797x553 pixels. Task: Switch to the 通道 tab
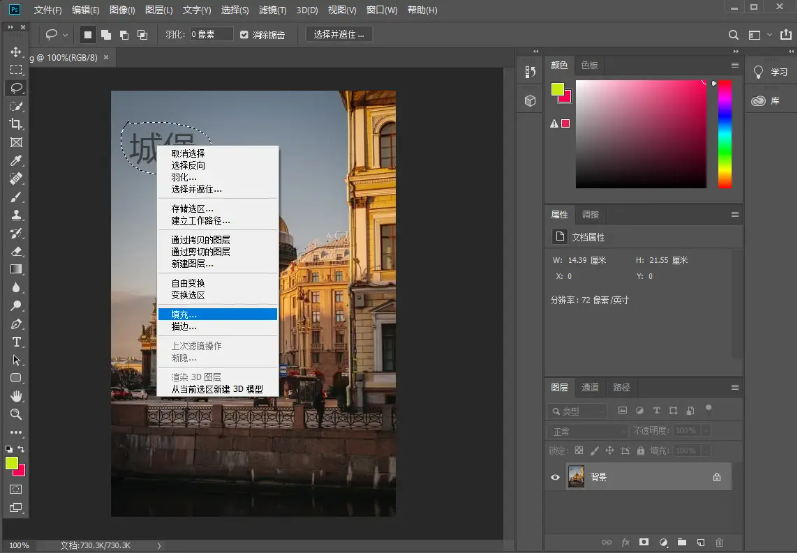coord(590,387)
